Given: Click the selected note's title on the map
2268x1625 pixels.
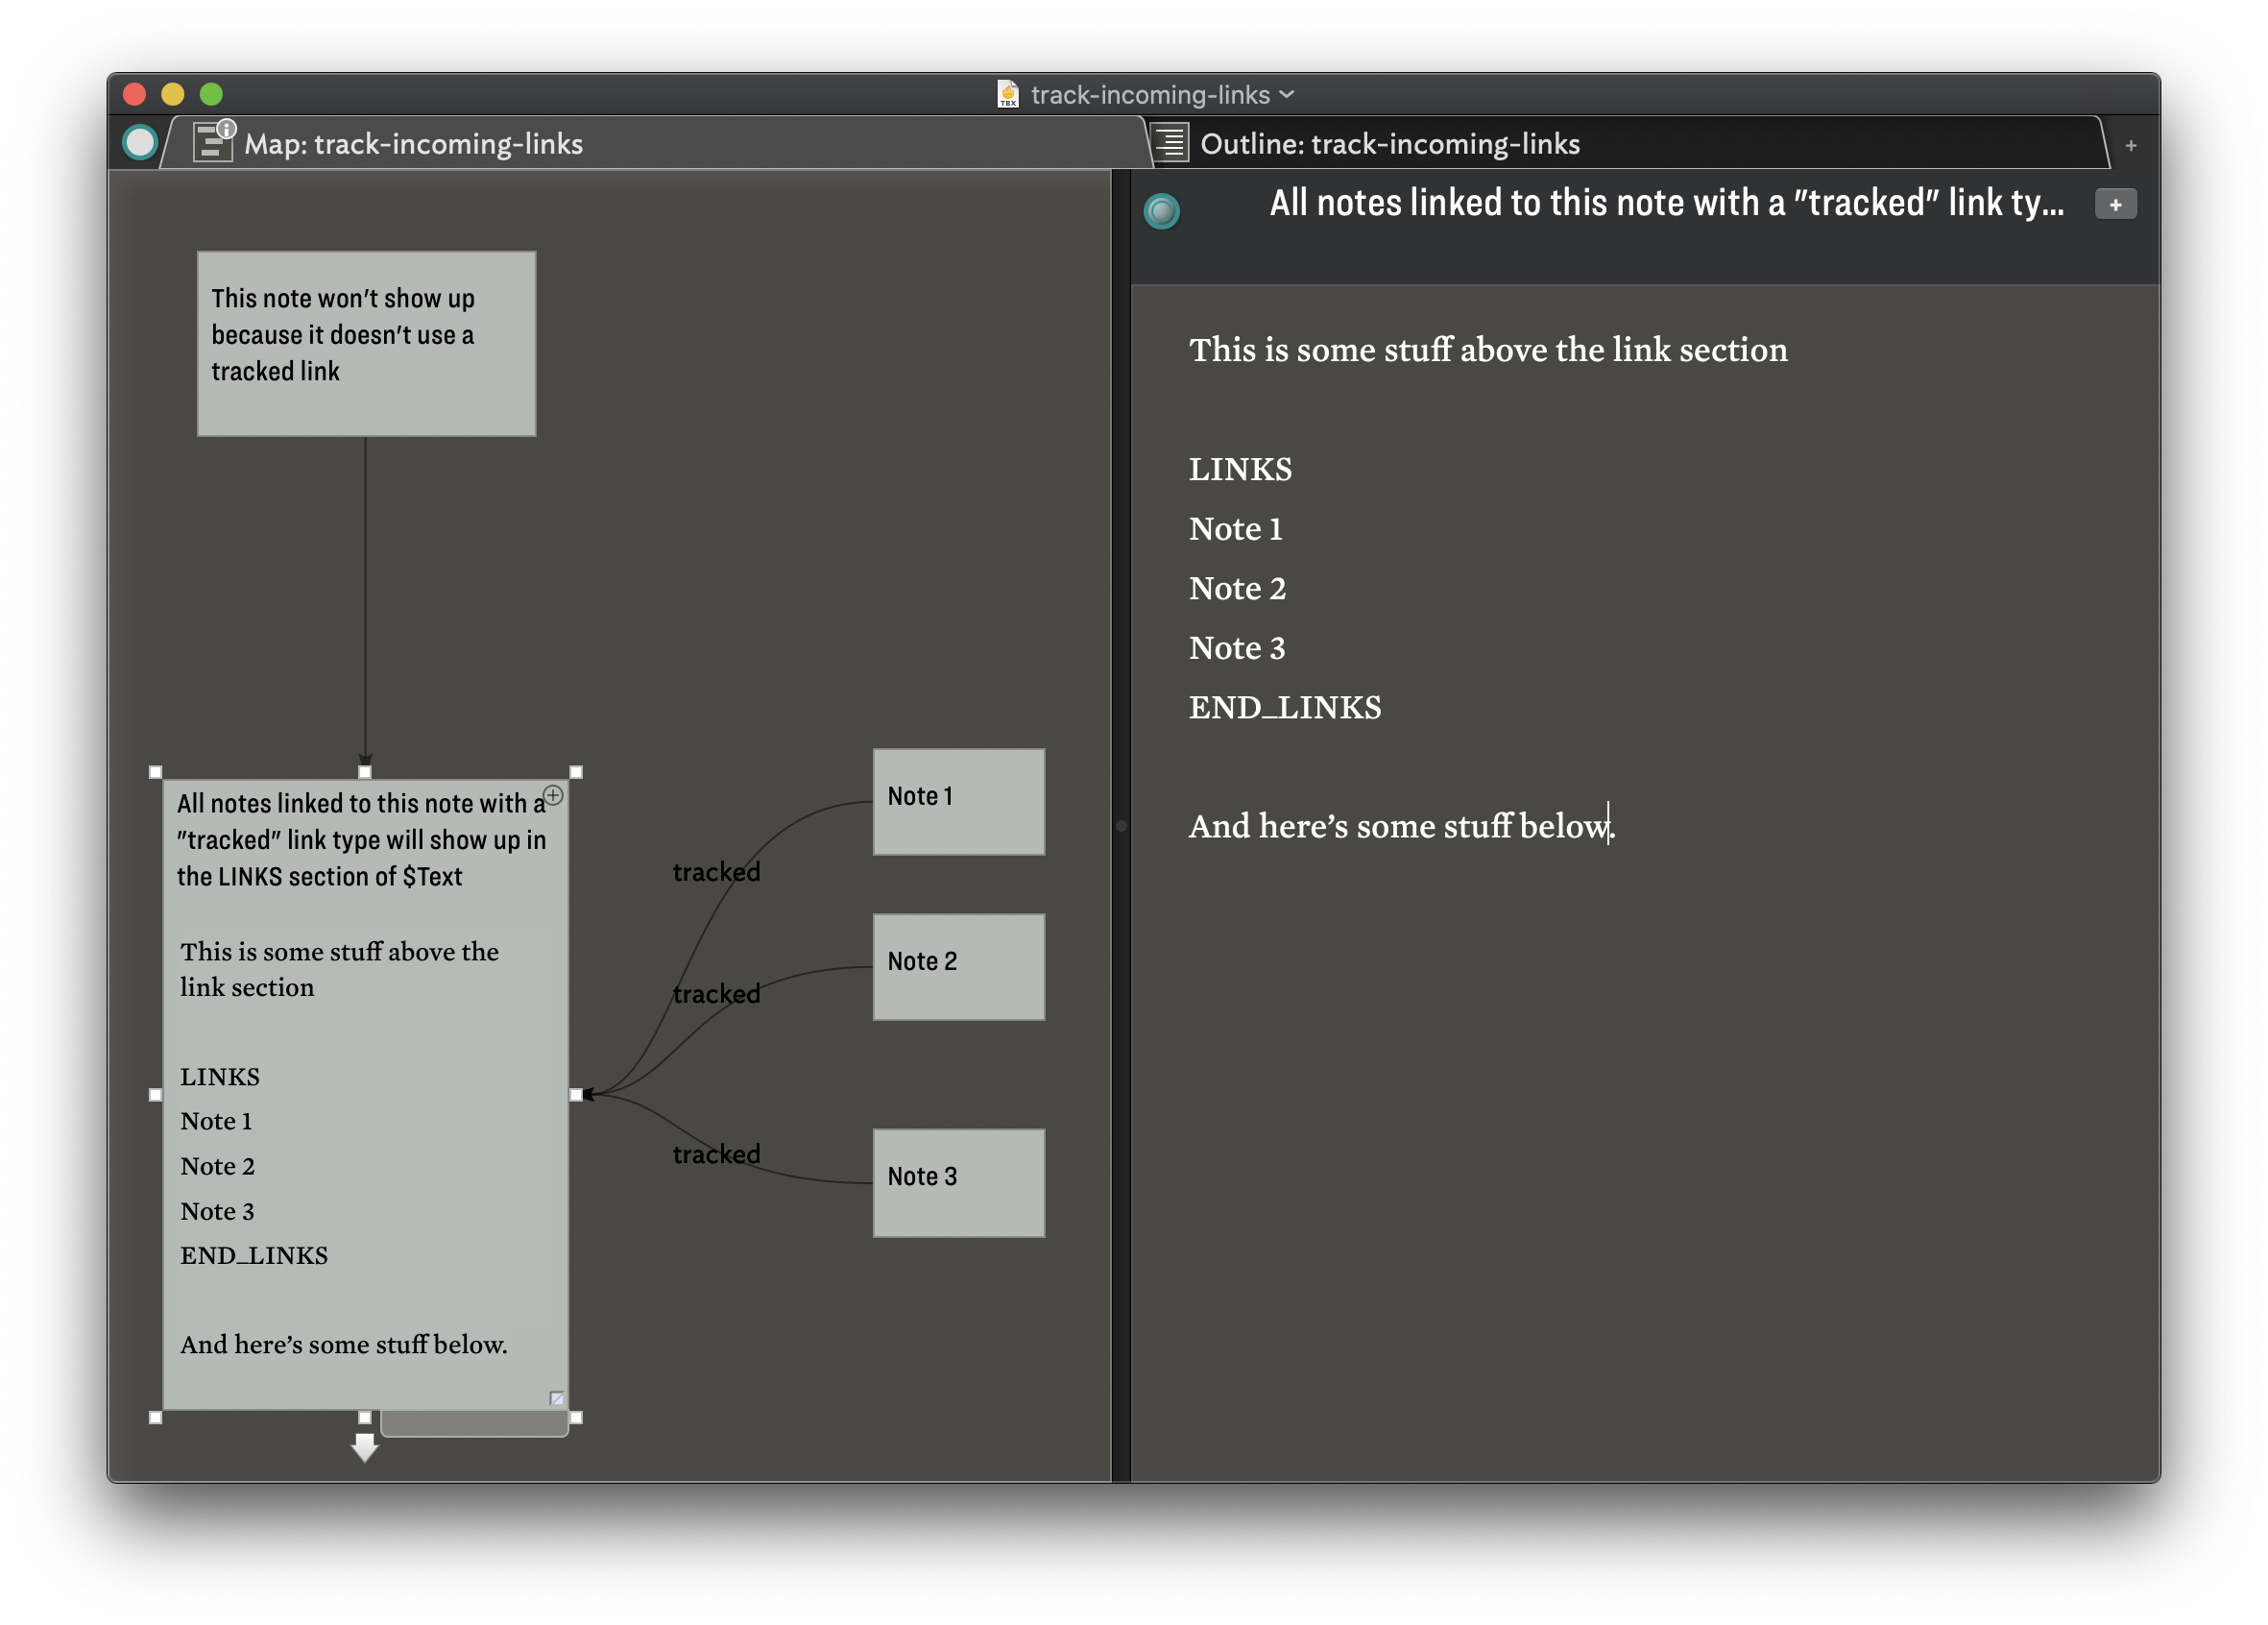Looking at the screenshot, I should pos(361,840).
